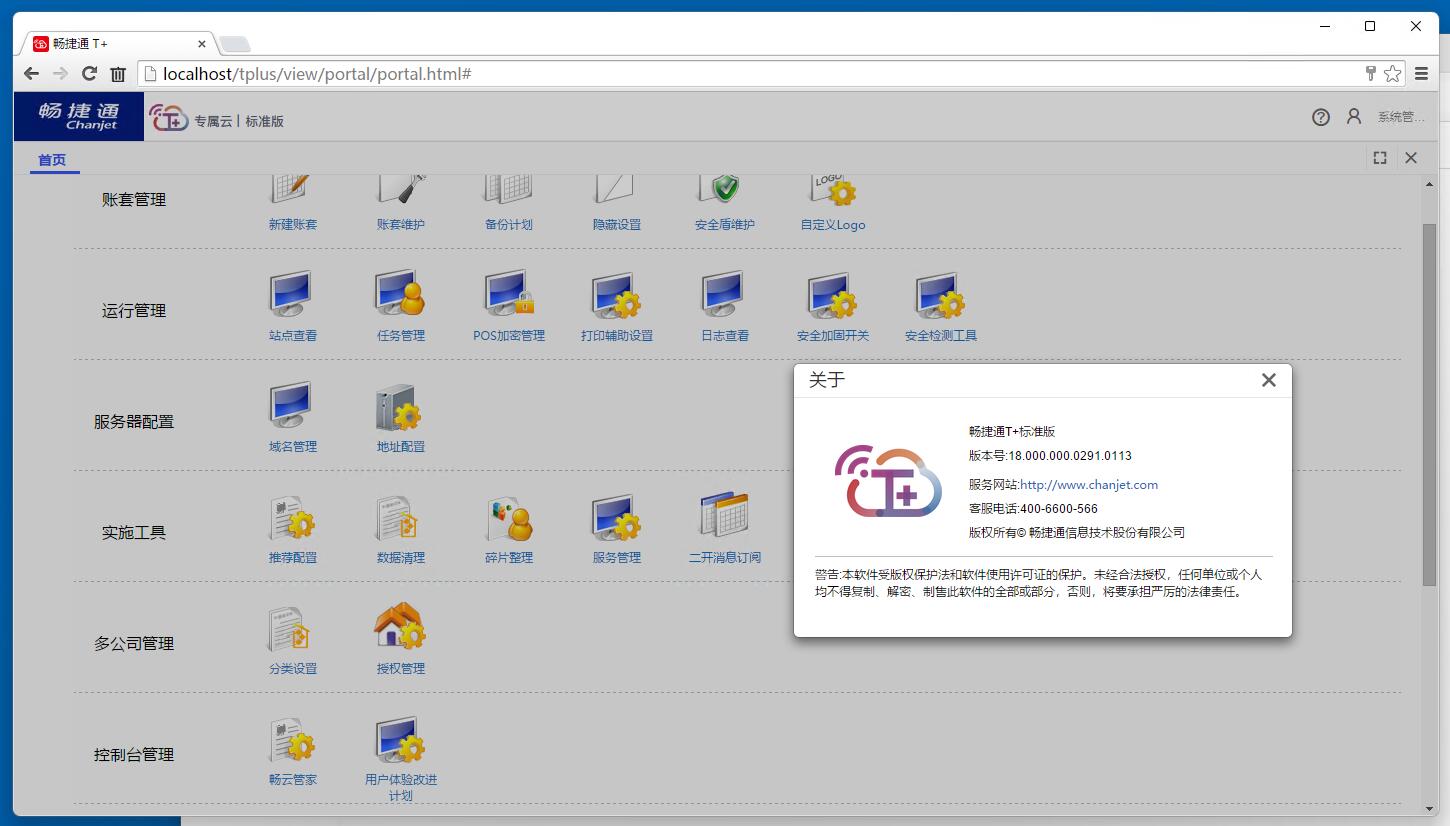1450x826 pixels.
Task: Open the 站点查看 site viewer icon
Action: (x=292, y=296)
